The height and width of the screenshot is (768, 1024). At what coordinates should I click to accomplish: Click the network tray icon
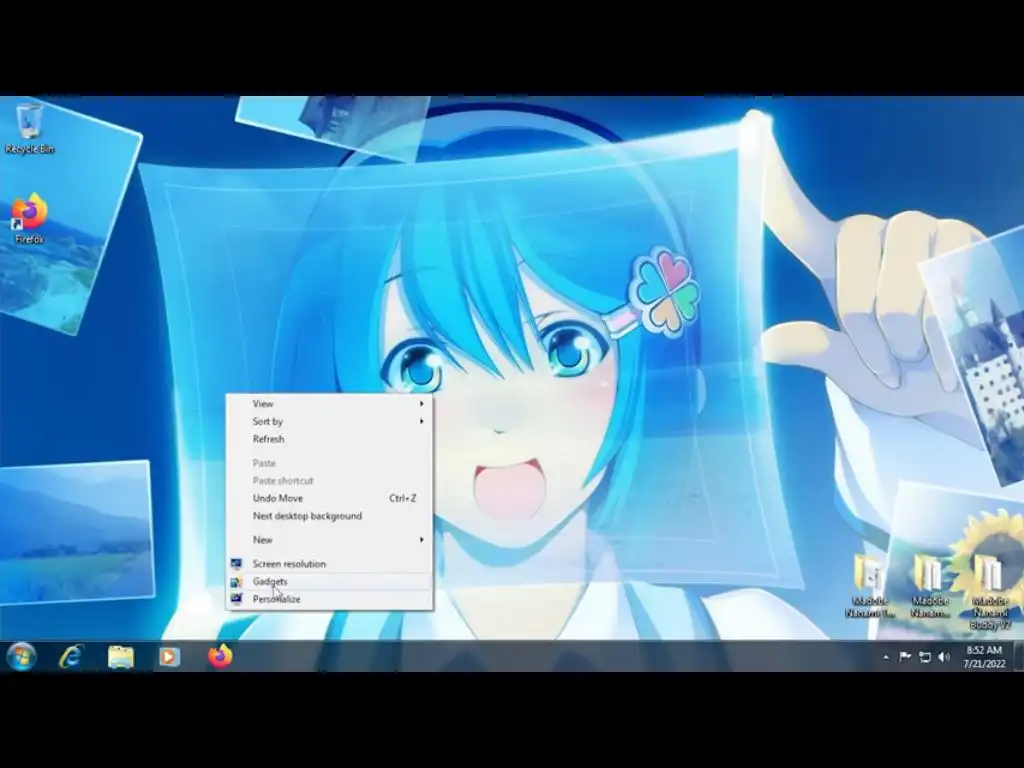tap(925, 657)
